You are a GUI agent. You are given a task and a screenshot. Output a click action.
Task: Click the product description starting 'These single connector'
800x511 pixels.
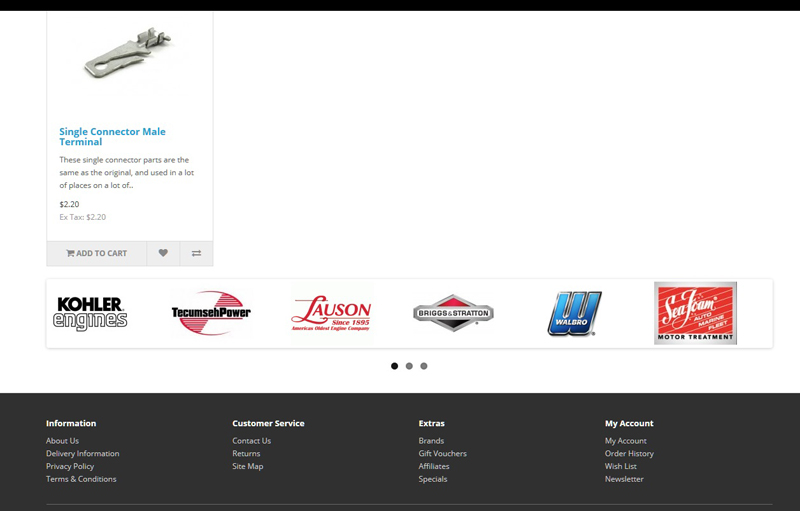pos(127,172)
